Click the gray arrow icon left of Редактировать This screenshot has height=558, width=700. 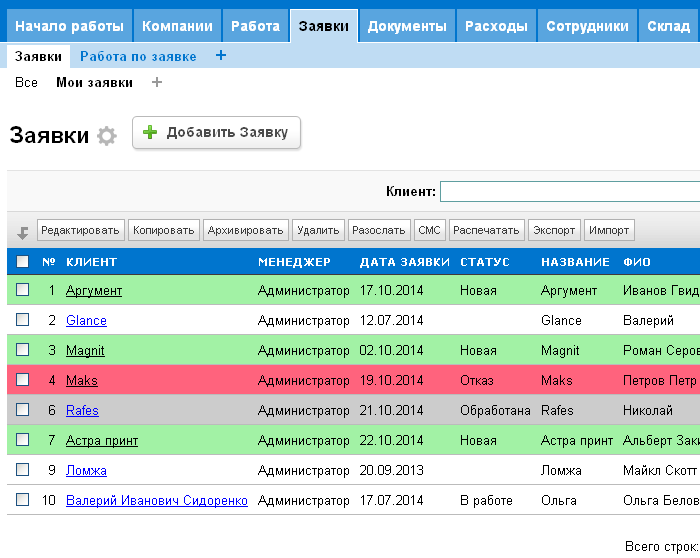click(23, 232)
